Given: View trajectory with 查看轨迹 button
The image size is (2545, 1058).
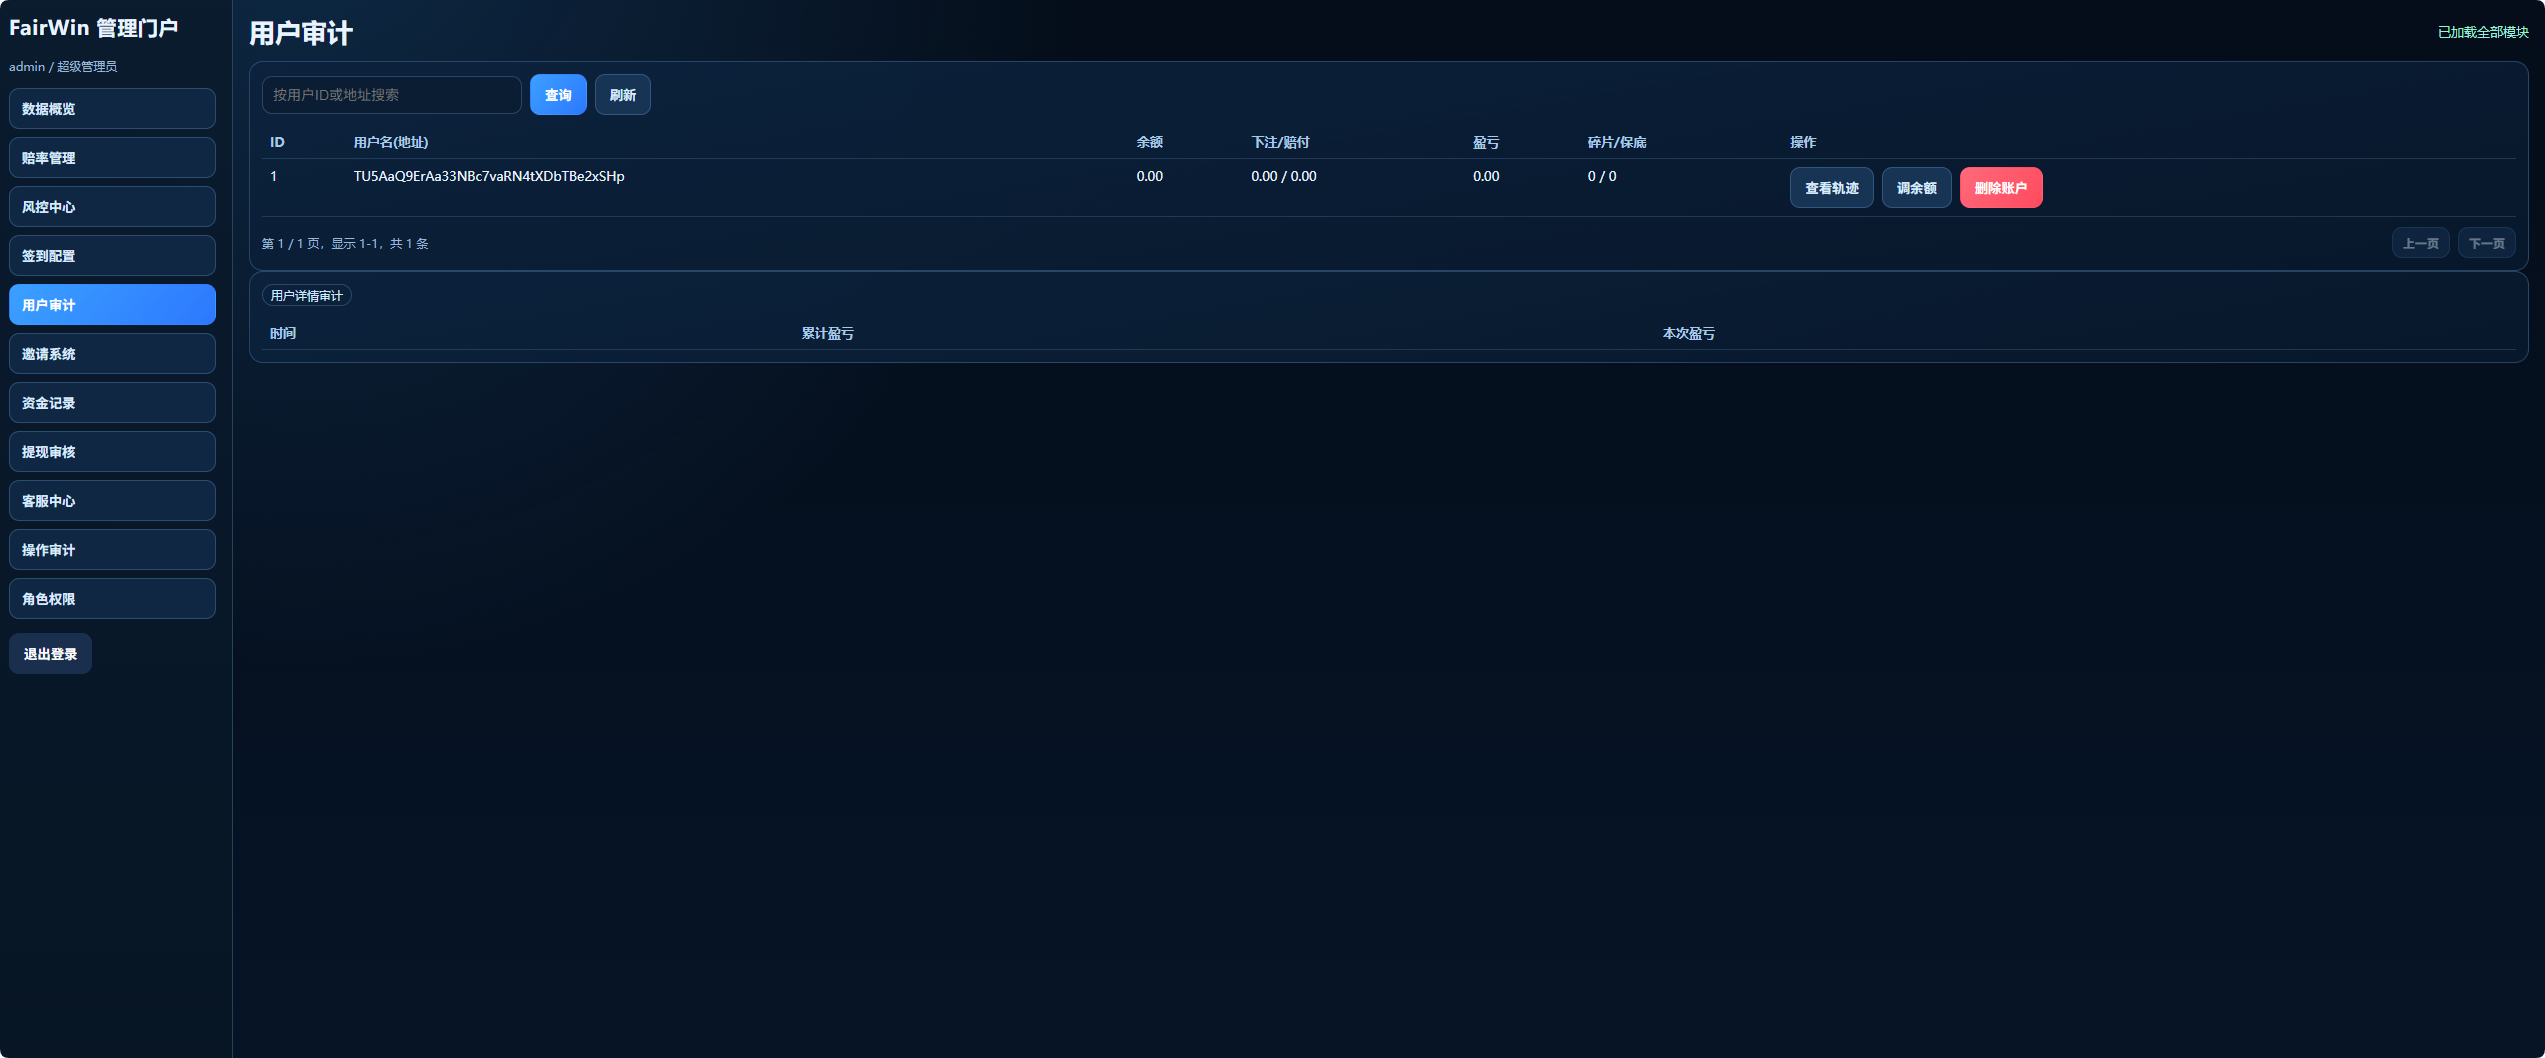Looking at the screenshot, I should (x=1831, y=188).
